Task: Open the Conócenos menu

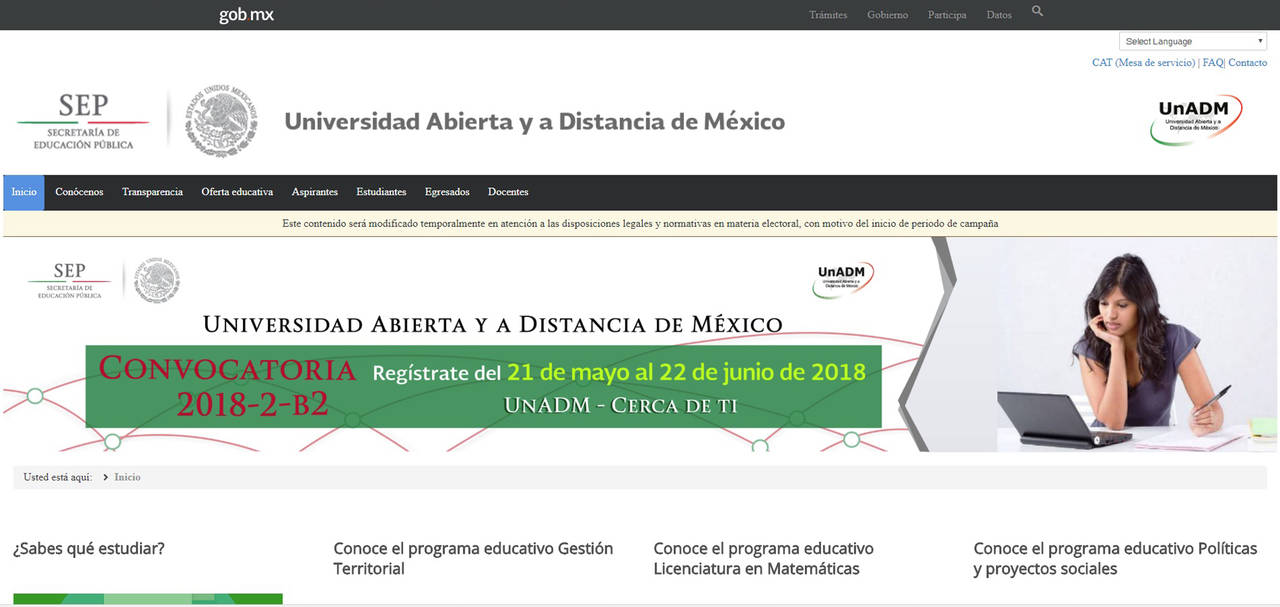Action: (79, 192)
